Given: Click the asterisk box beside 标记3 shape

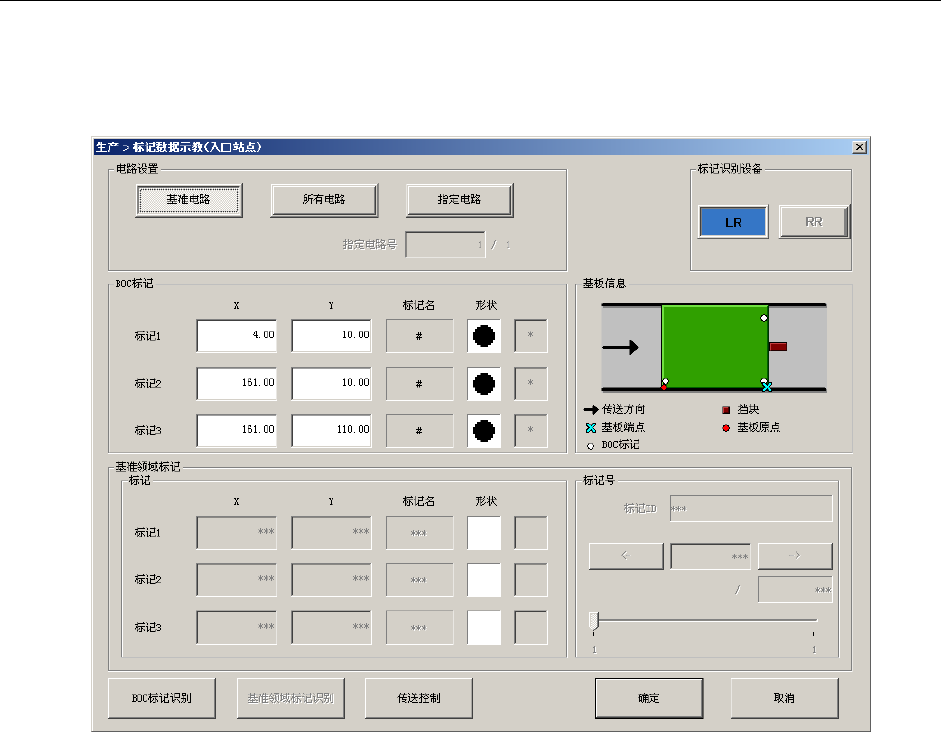Looking at the screenshot, I should [x=531, y=430].
